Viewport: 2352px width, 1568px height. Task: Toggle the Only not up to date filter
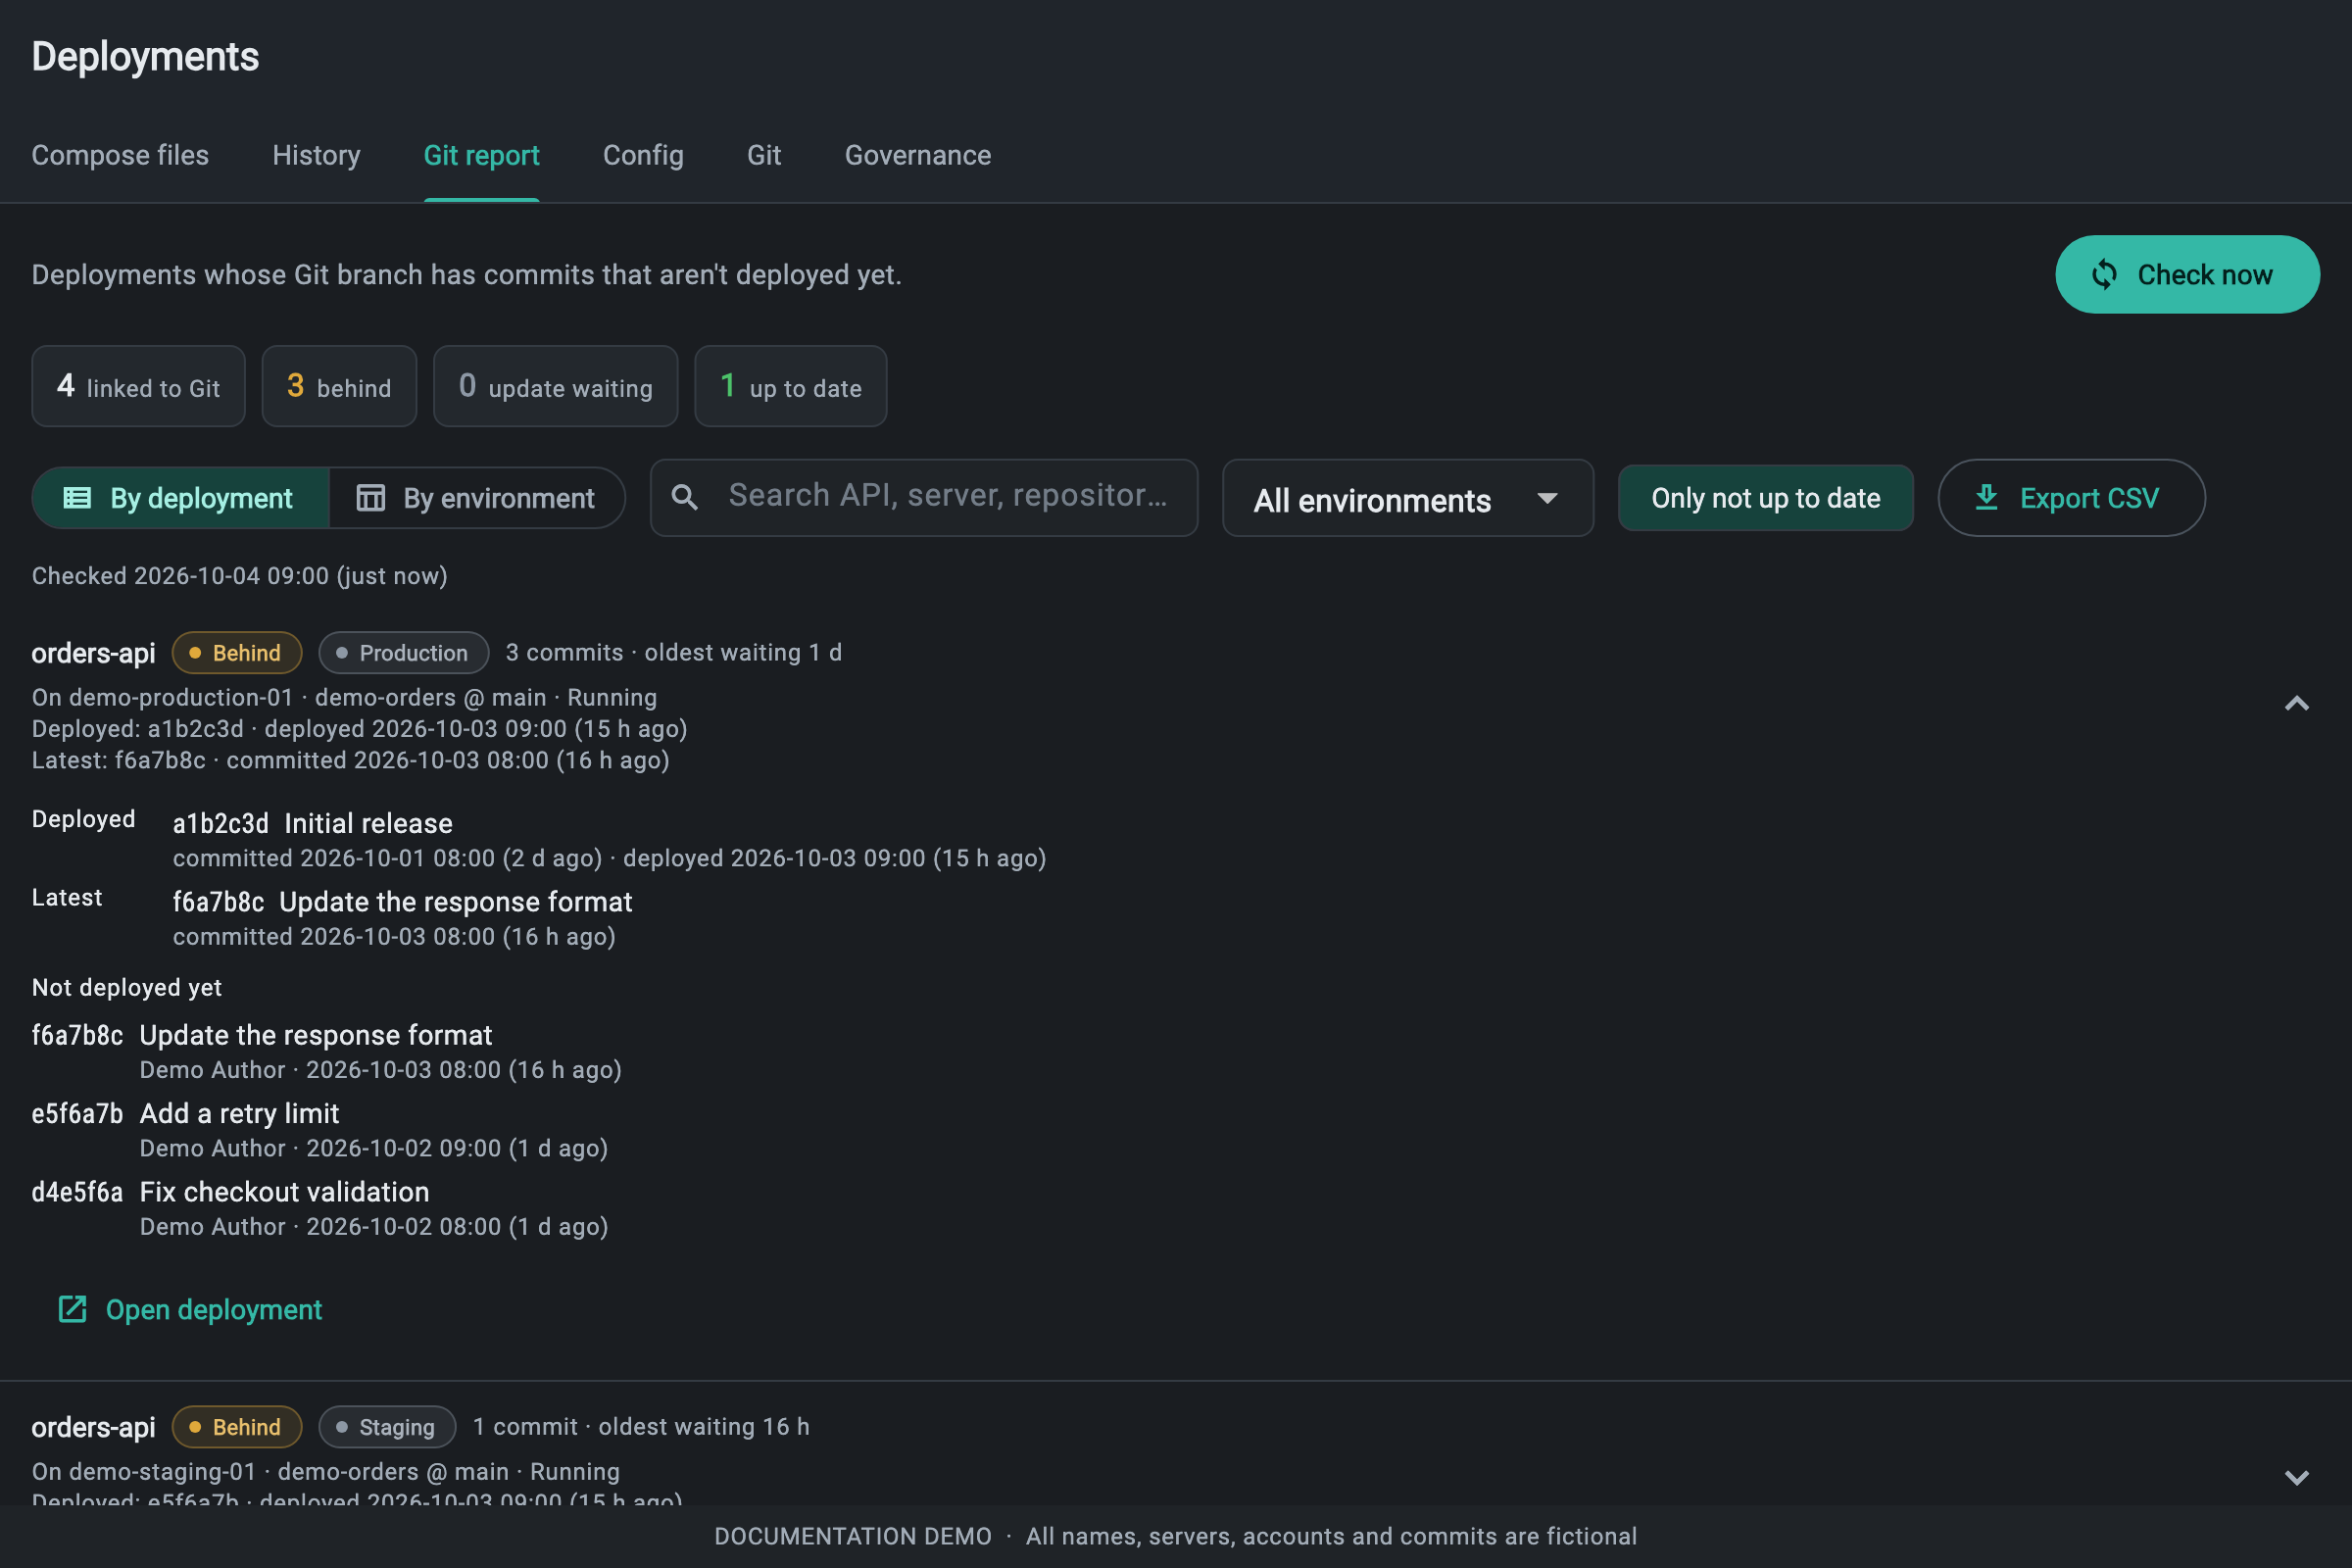click(x=1765, y=498)
